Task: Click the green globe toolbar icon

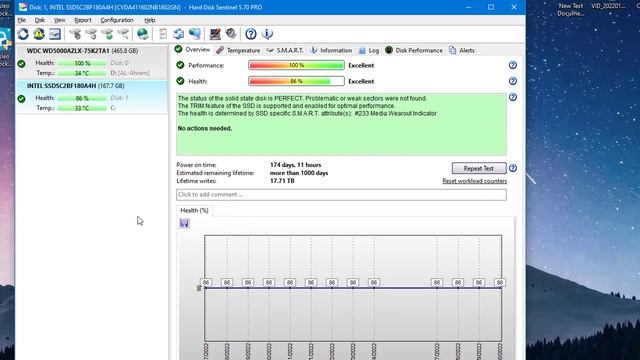Action: 143,34
